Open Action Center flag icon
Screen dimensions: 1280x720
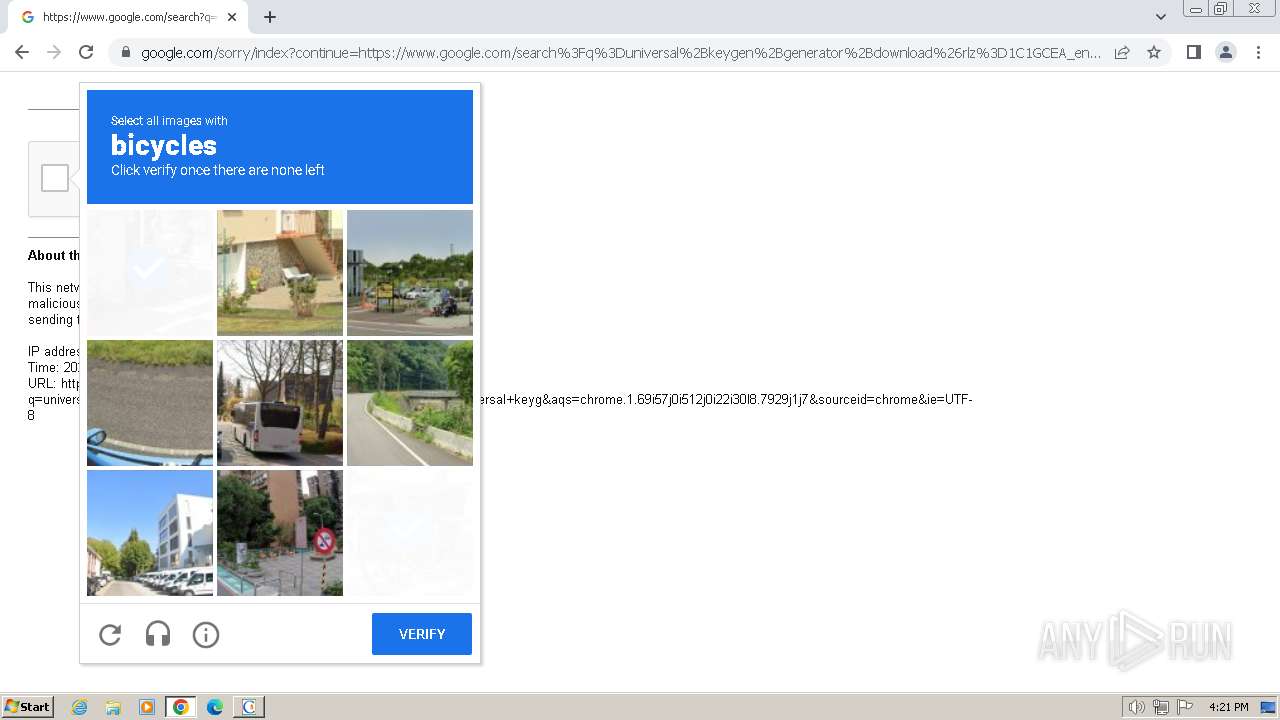click(x=1185, y=707)
